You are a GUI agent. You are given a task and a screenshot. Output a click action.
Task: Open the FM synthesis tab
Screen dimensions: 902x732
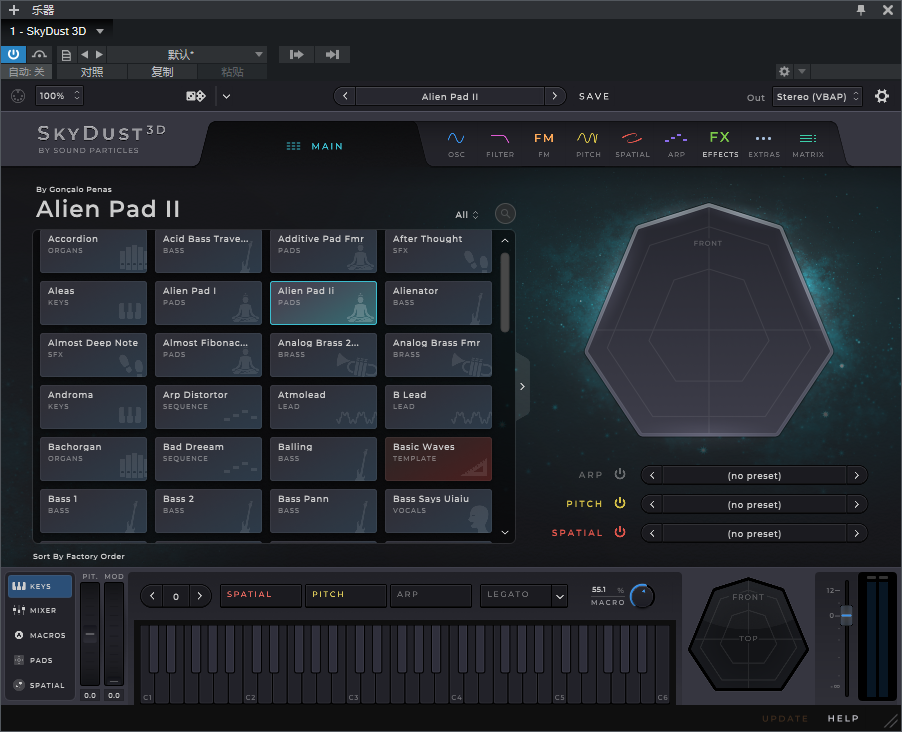coord(544,144)
